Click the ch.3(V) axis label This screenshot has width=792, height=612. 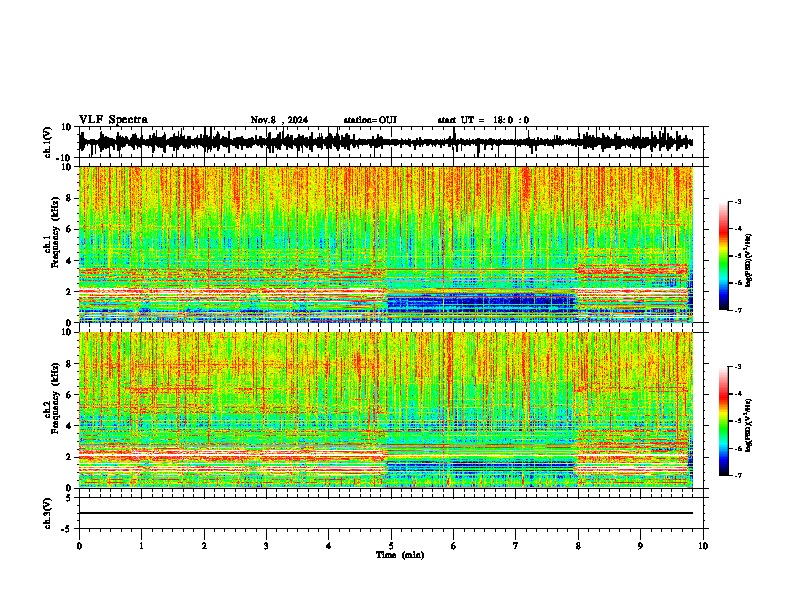pyautogui.click(x=48, y=513)
